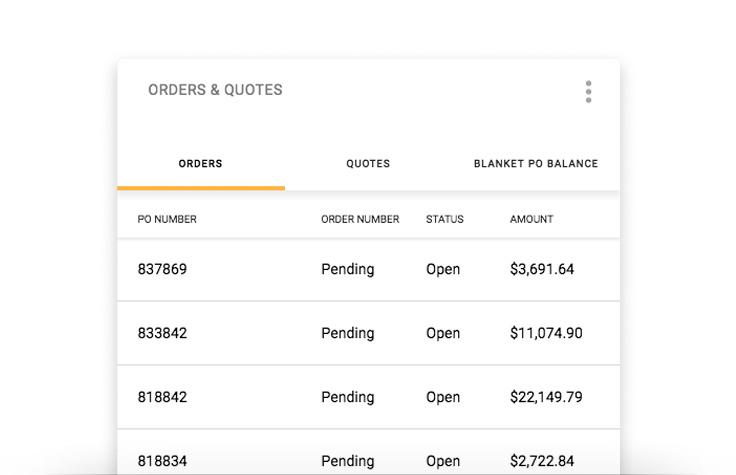
Task: Switch to the Orders tab
Action: coord(200,164)
